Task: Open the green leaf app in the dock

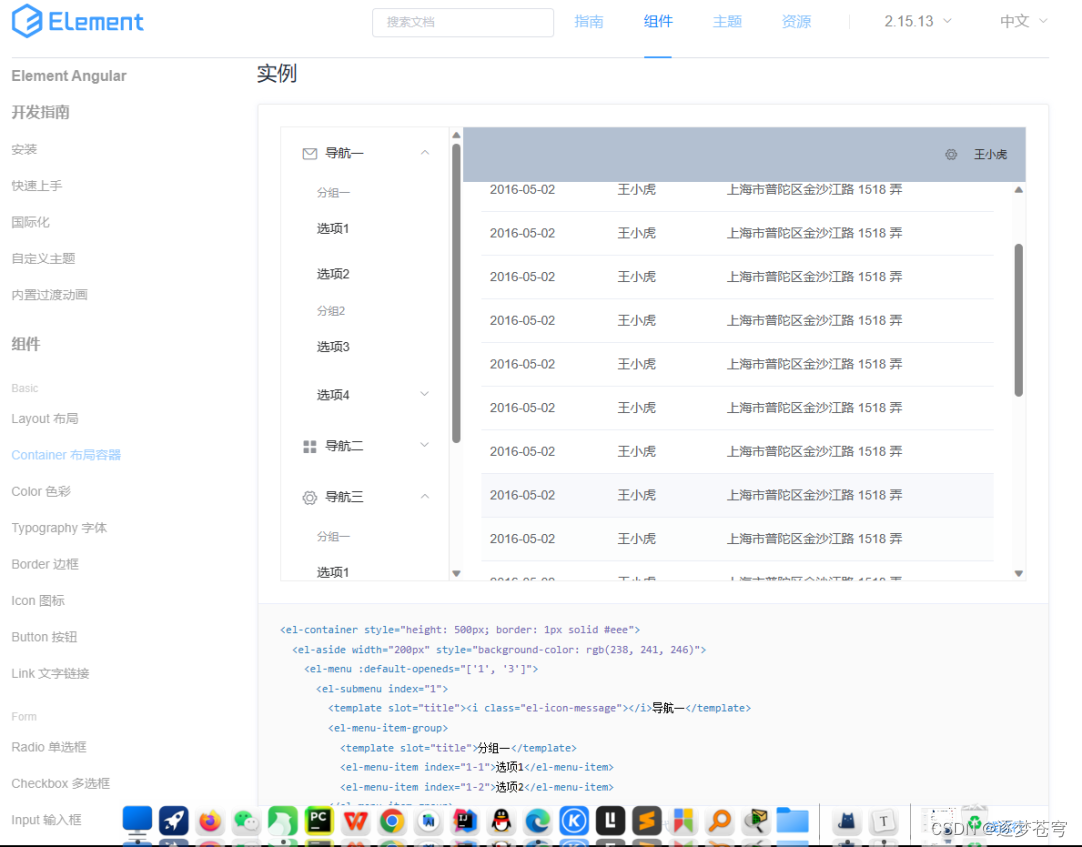Action: pos(283,821)
